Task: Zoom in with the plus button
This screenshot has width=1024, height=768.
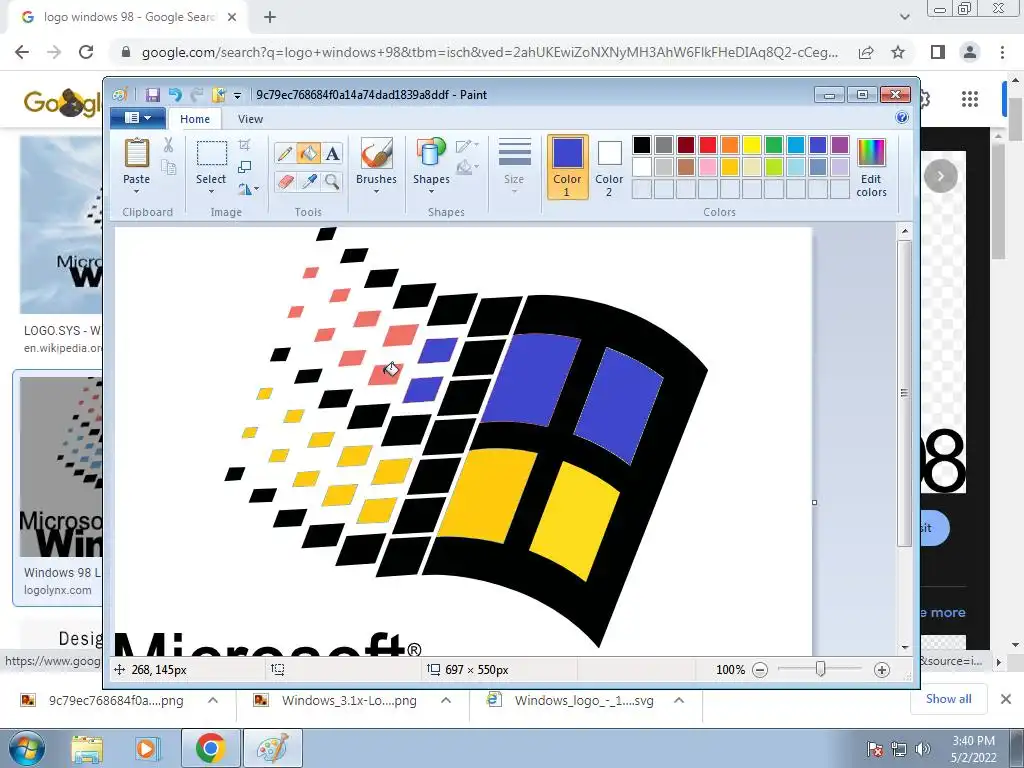Action: [x=882, y=670]
